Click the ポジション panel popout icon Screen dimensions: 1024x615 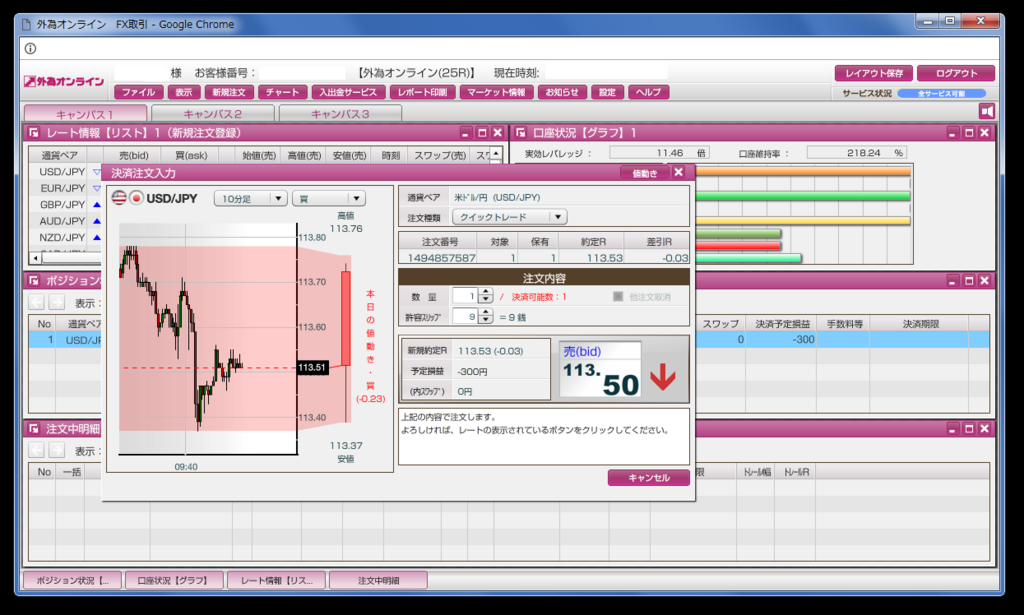pos(33,281)
